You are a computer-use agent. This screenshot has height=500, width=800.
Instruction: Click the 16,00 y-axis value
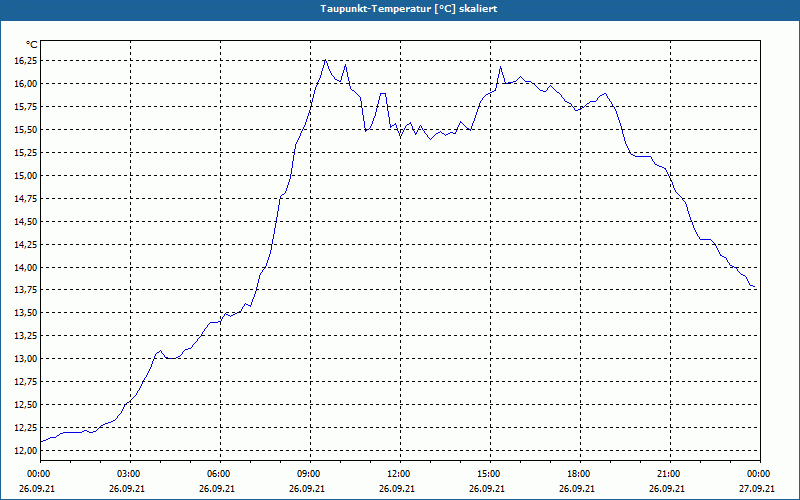pos(25,84)
